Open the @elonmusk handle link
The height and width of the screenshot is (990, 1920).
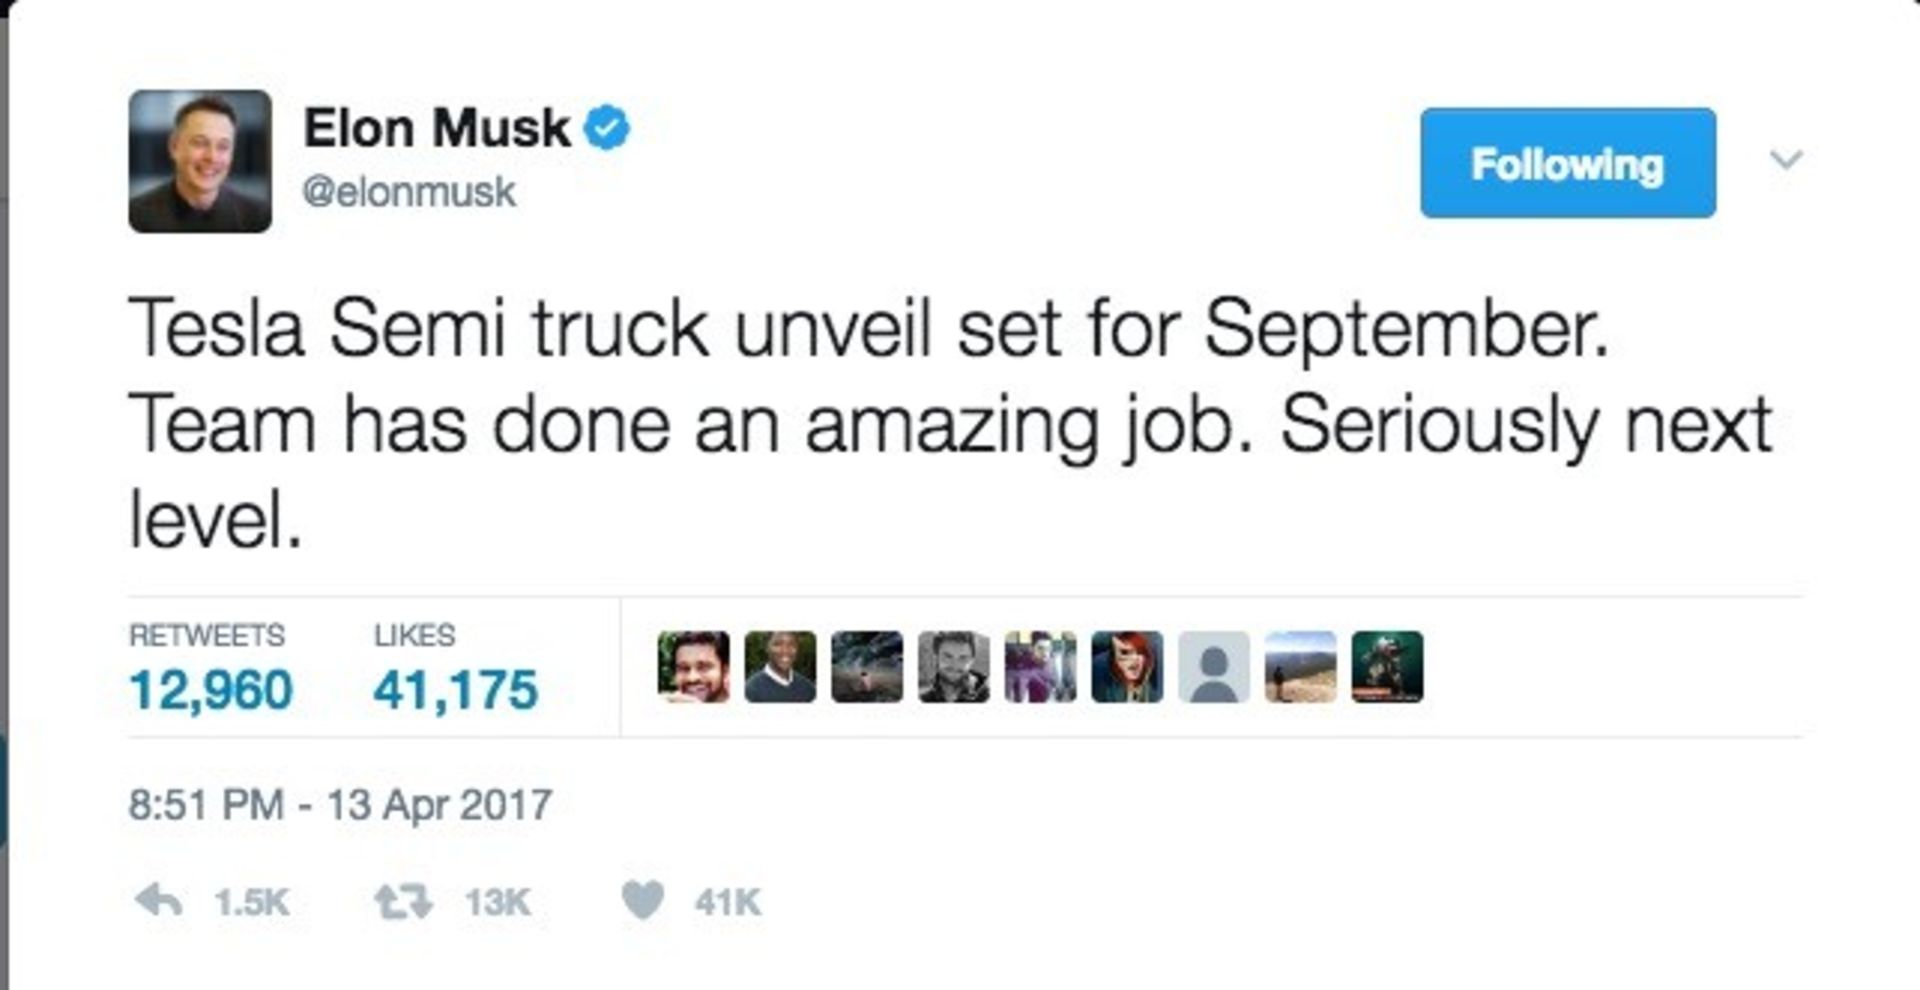[409, 191]
